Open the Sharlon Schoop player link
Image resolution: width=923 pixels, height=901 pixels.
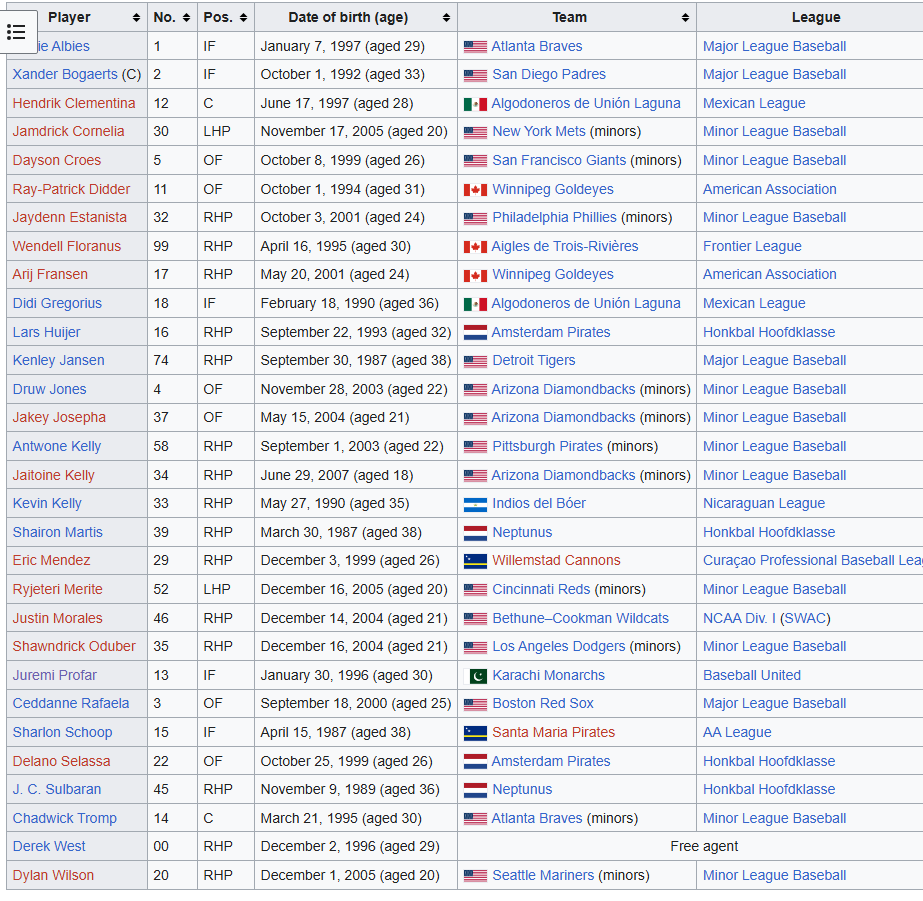62,733
